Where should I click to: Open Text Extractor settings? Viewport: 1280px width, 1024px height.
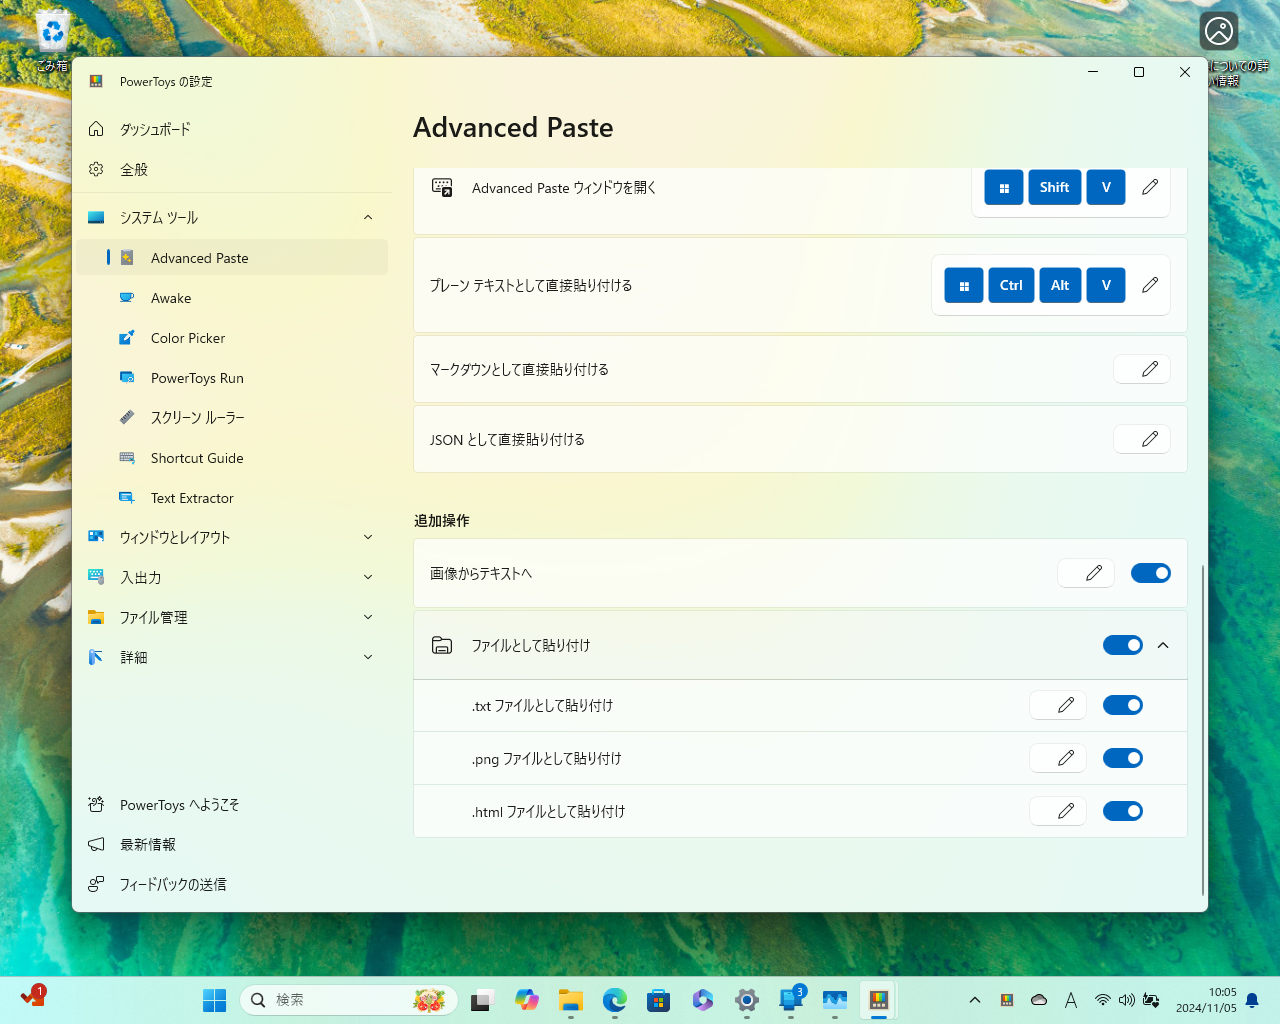tap(232, 498)
